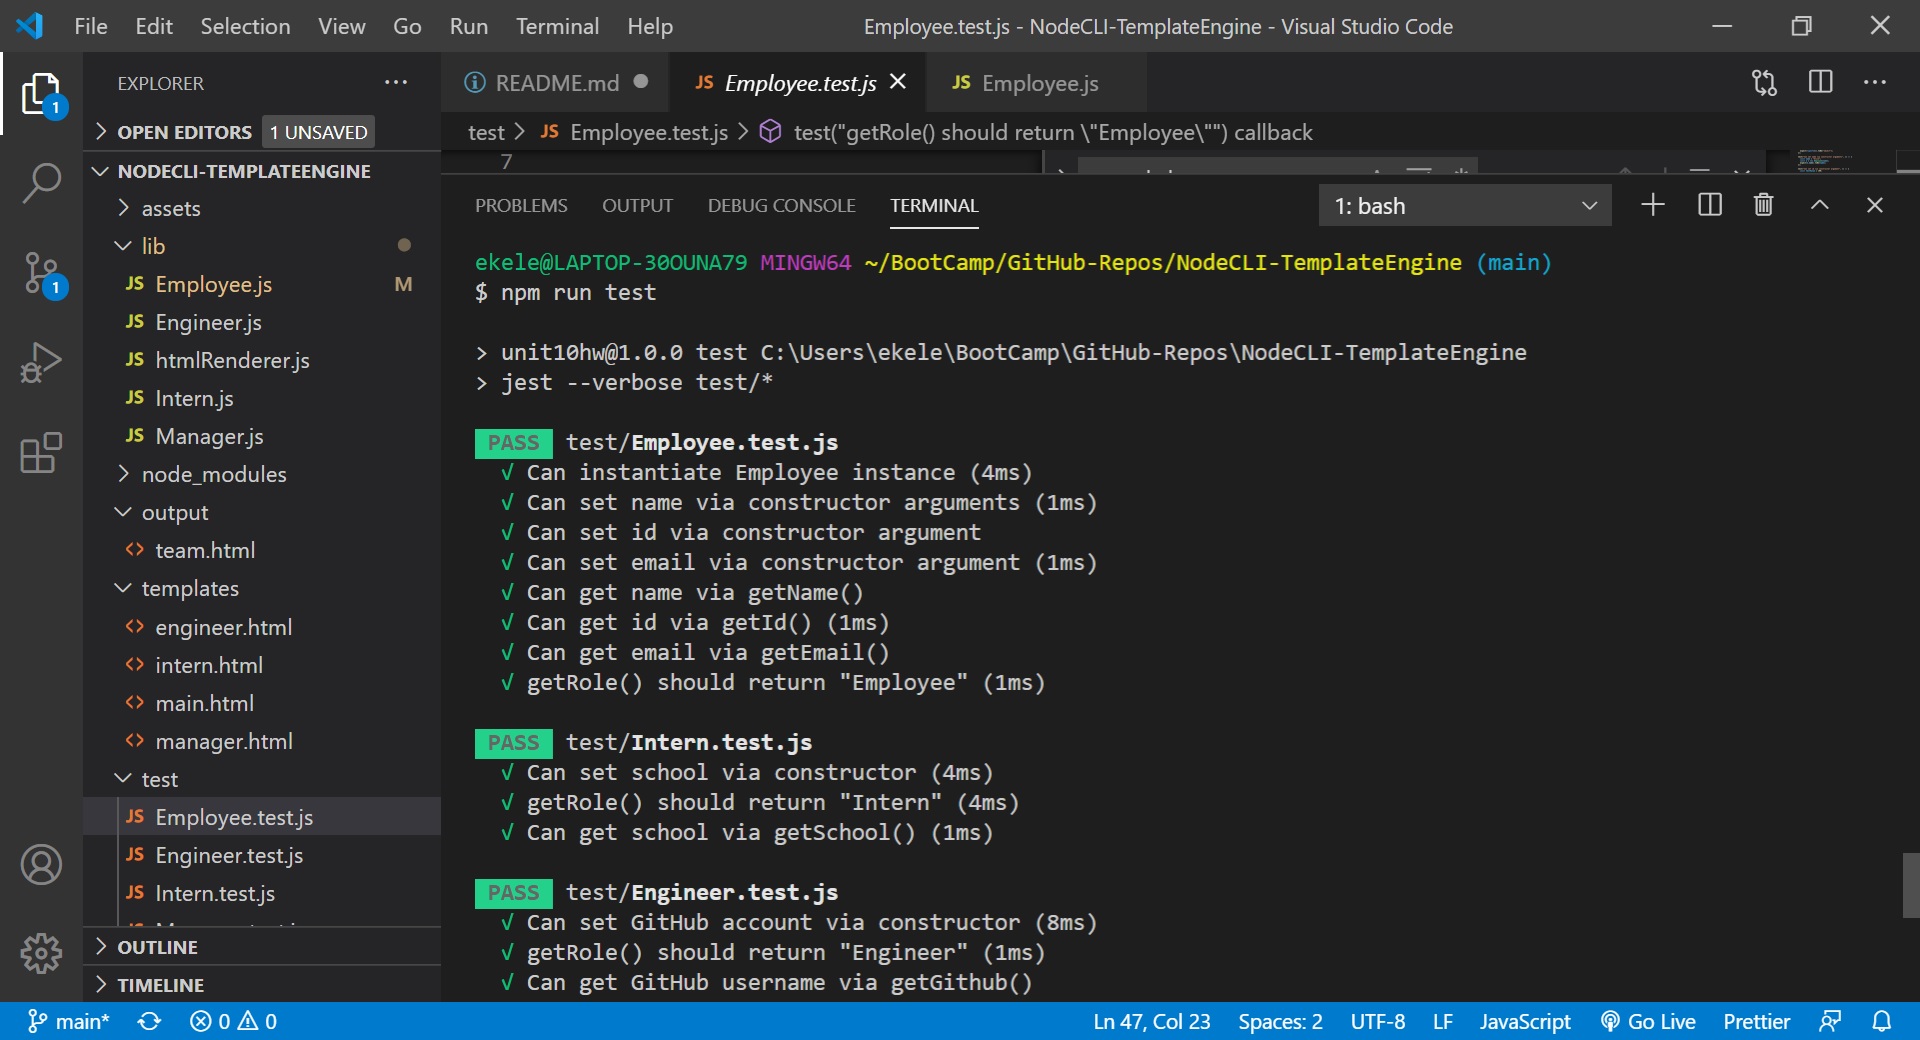Viewport: 1920px width, 1040px height.
Task: Open the Extensions view icon
Action: point(41,452)
